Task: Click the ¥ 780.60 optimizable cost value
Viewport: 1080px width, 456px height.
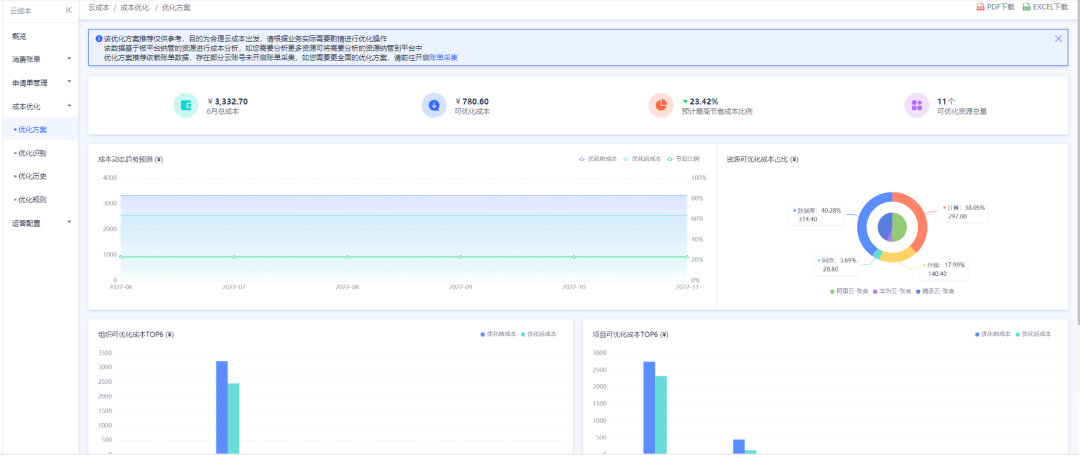Action: point(472,101)
